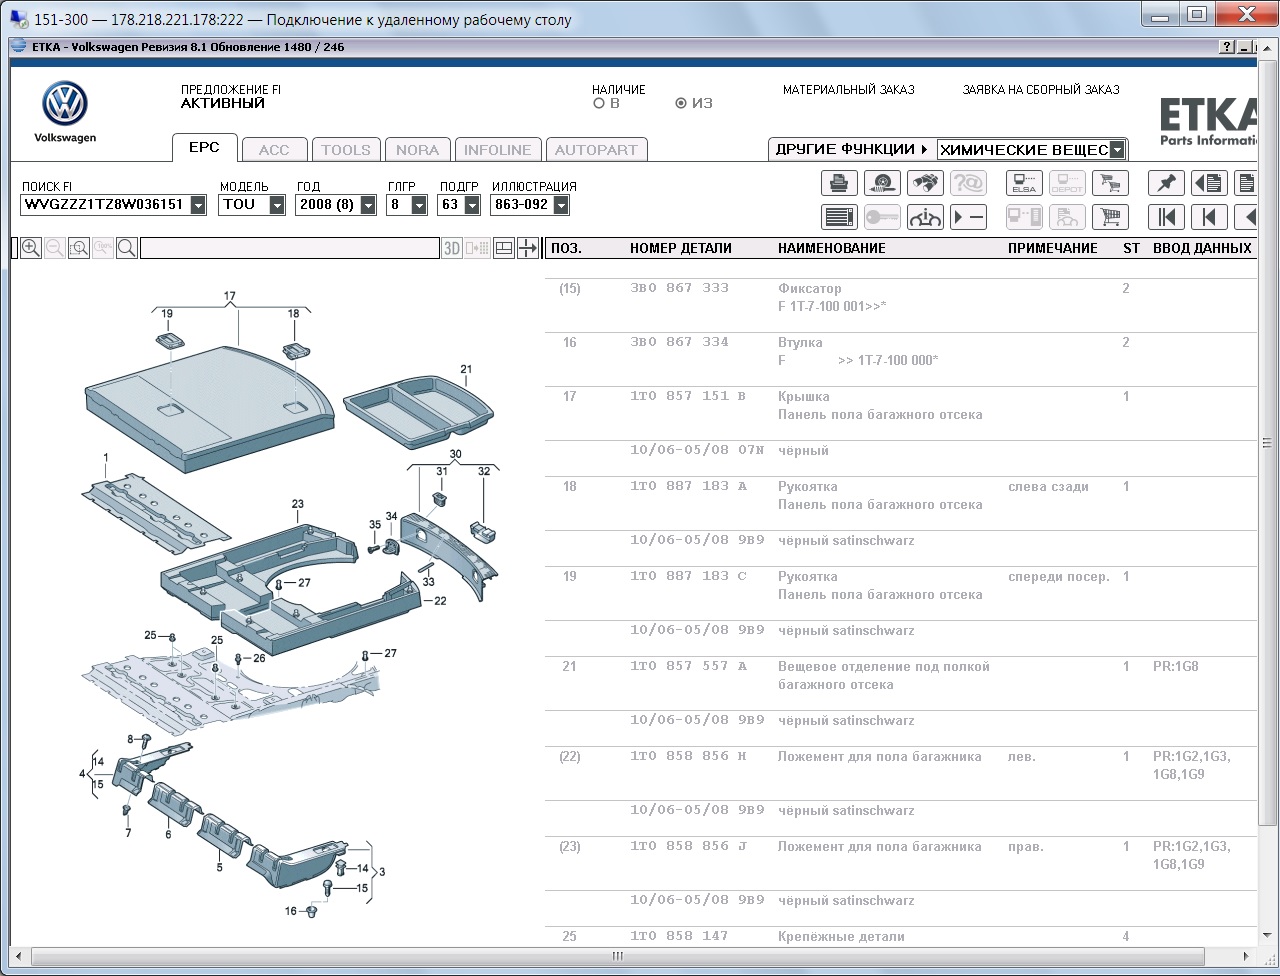This screenshot has height=976, width=1280.
Task: Click the plain magnifier search icon
Action: click(x=127, y=248)
